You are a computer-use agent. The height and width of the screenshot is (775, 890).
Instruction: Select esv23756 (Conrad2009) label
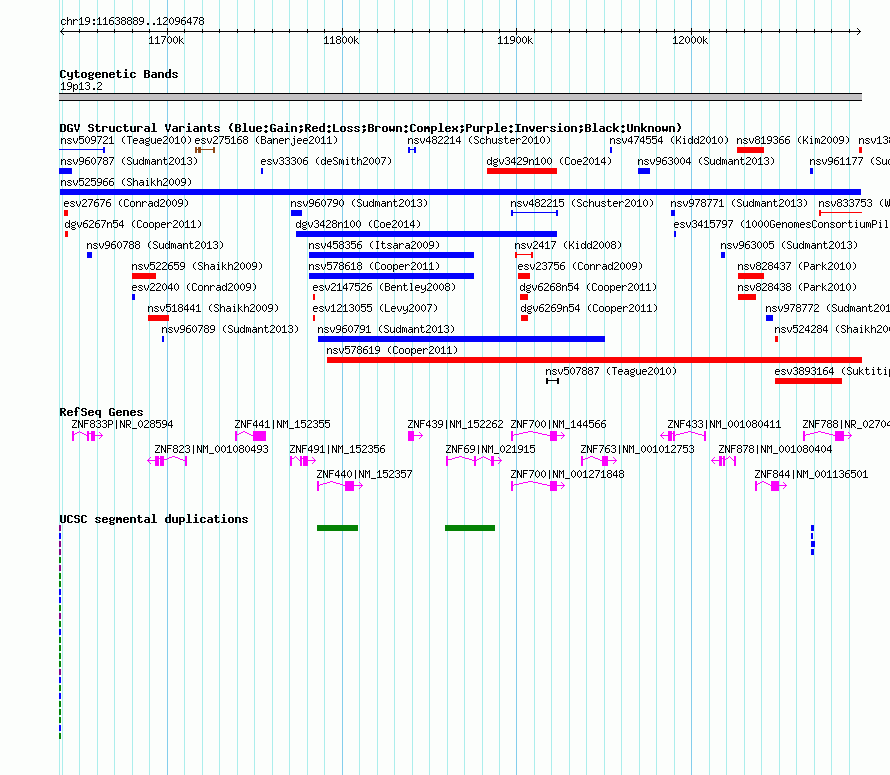coord(580,266)
